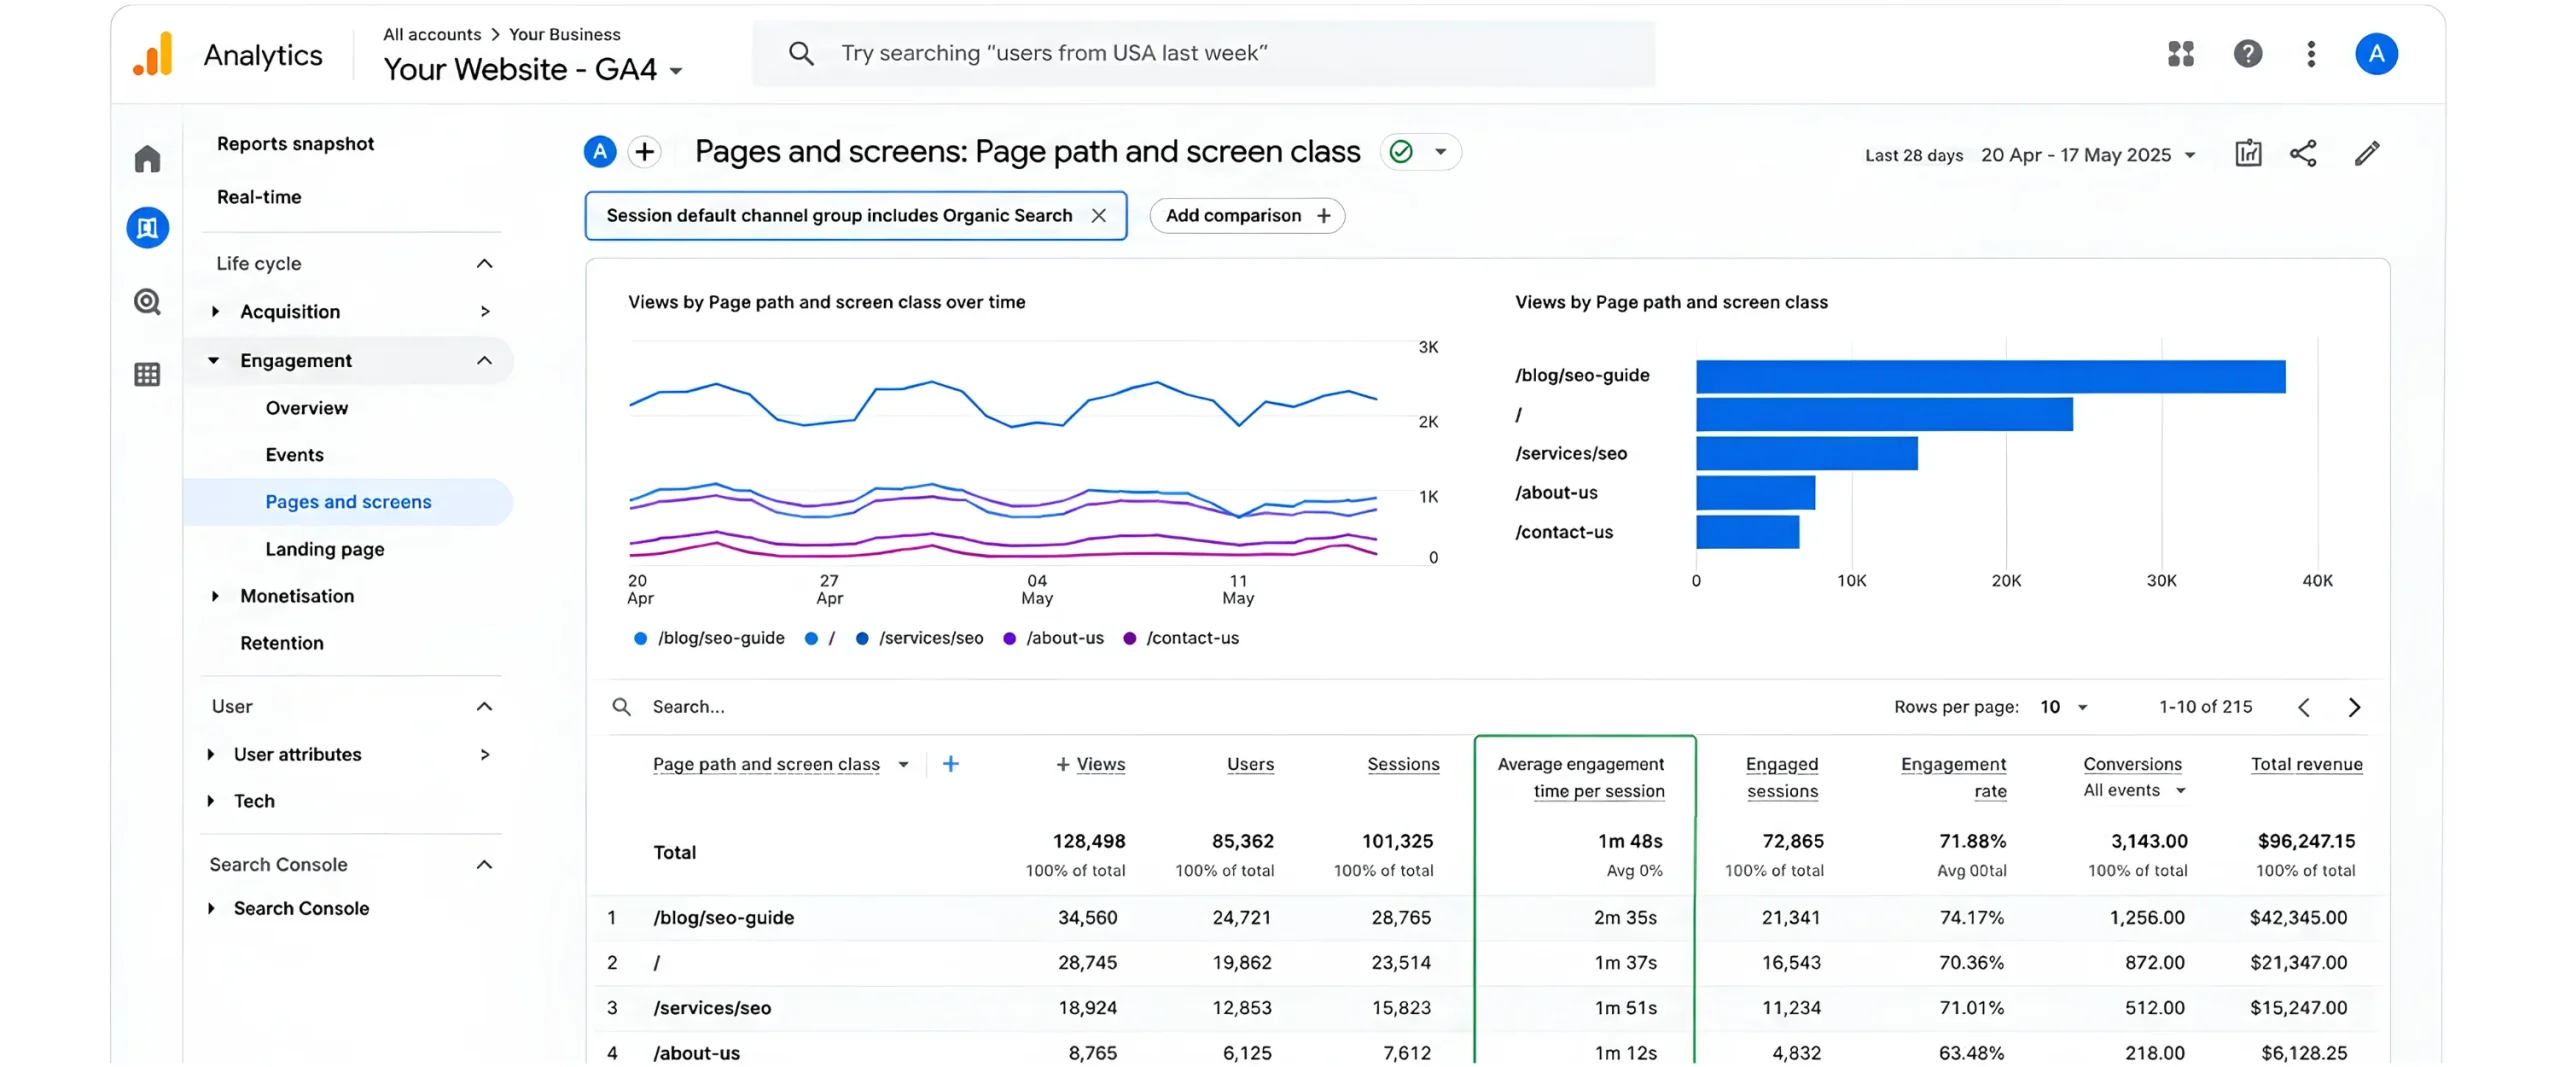Viewport: 2560px width, 1067px height.
Task: Collapse the Engagement section chevron
Action: tap(484, 361)
